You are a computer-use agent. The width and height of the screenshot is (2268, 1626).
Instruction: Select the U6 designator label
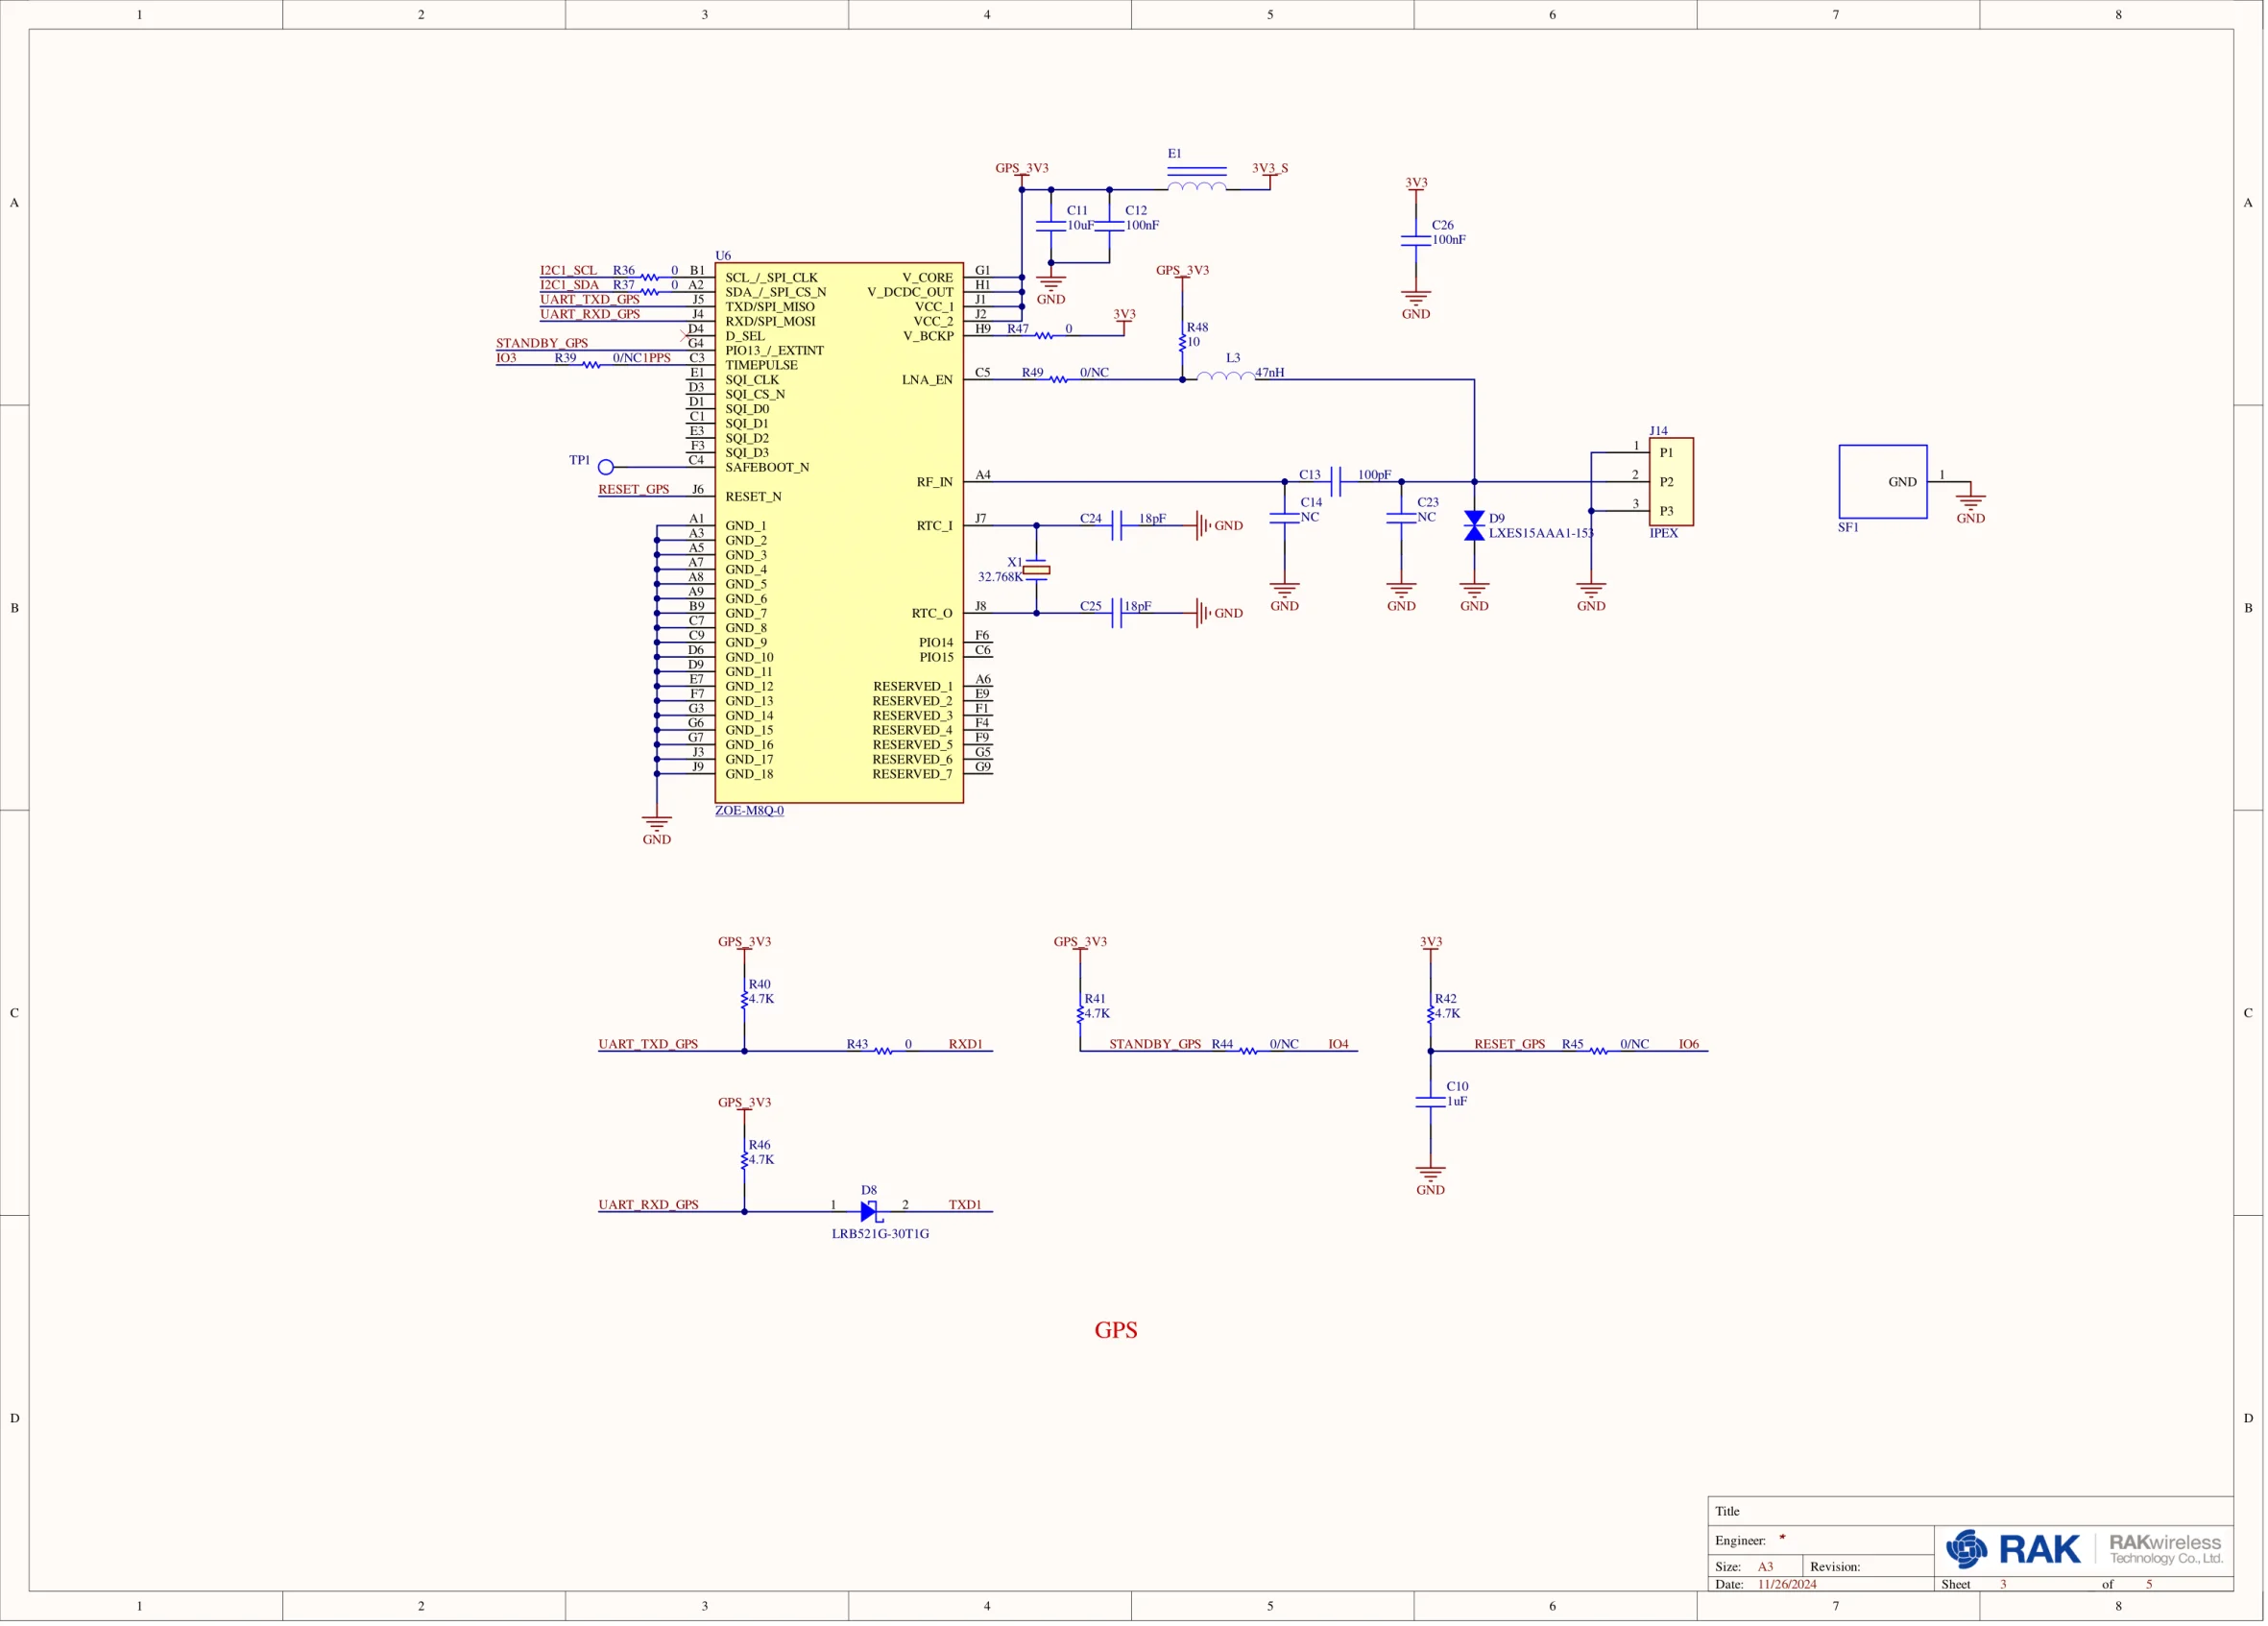pyautogui.click(x=723, y=256)
